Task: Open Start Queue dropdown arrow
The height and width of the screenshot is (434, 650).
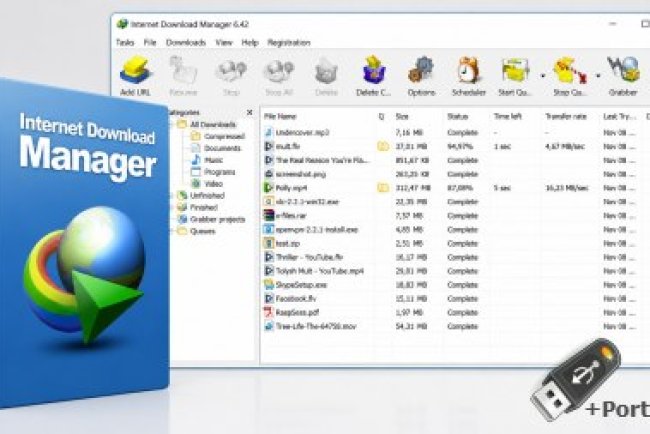Action: (x=543, y=76)
